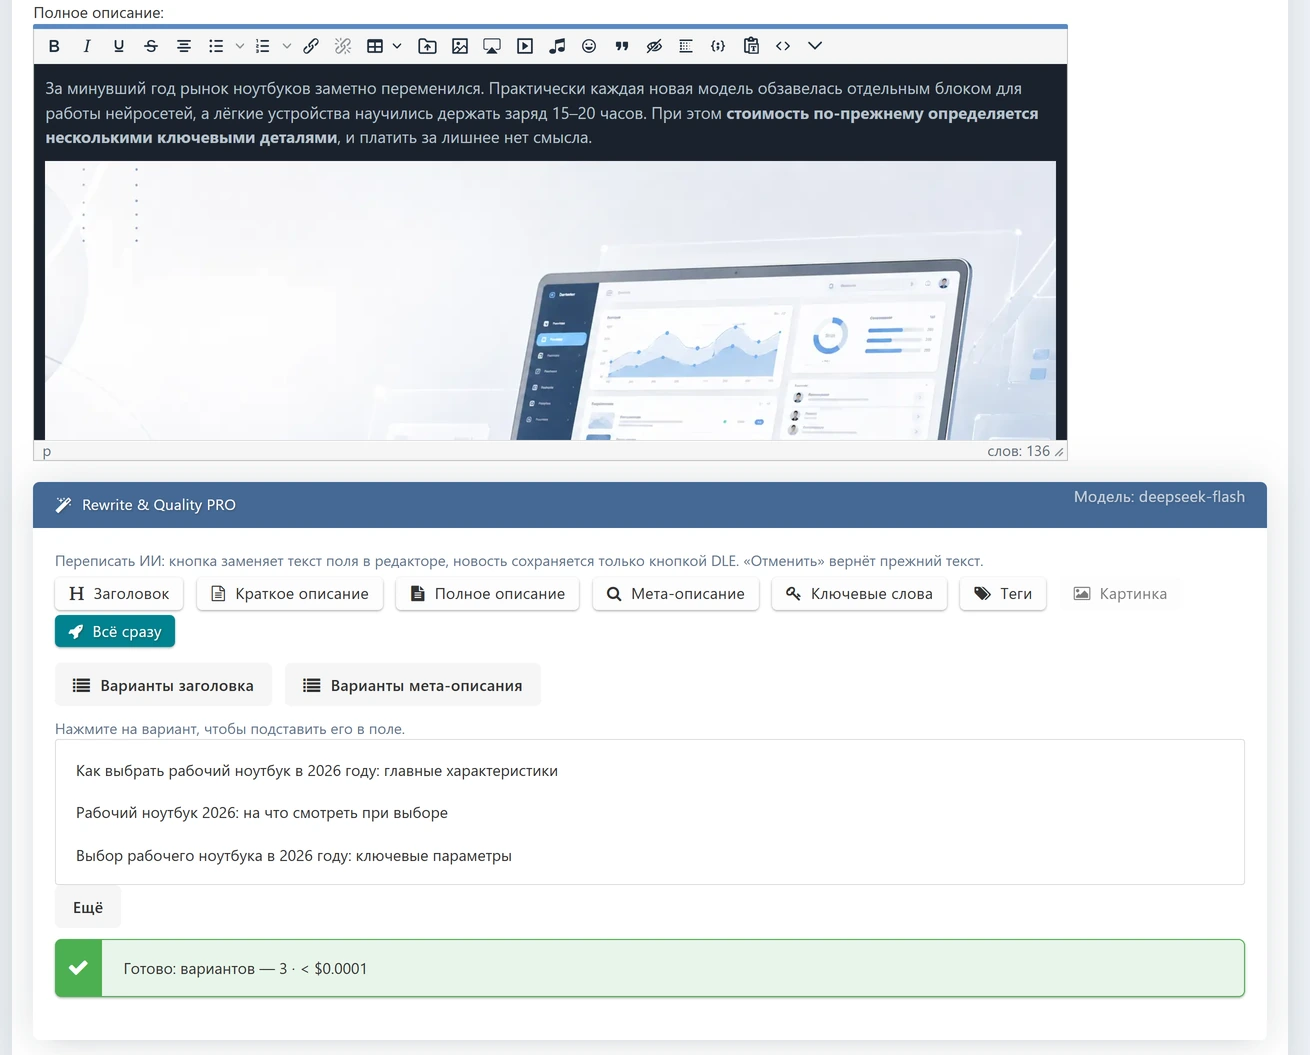Viewport: 1310px width, 1055px height.
Task: Insert audio with the music note icon
Action: point(557,46)
